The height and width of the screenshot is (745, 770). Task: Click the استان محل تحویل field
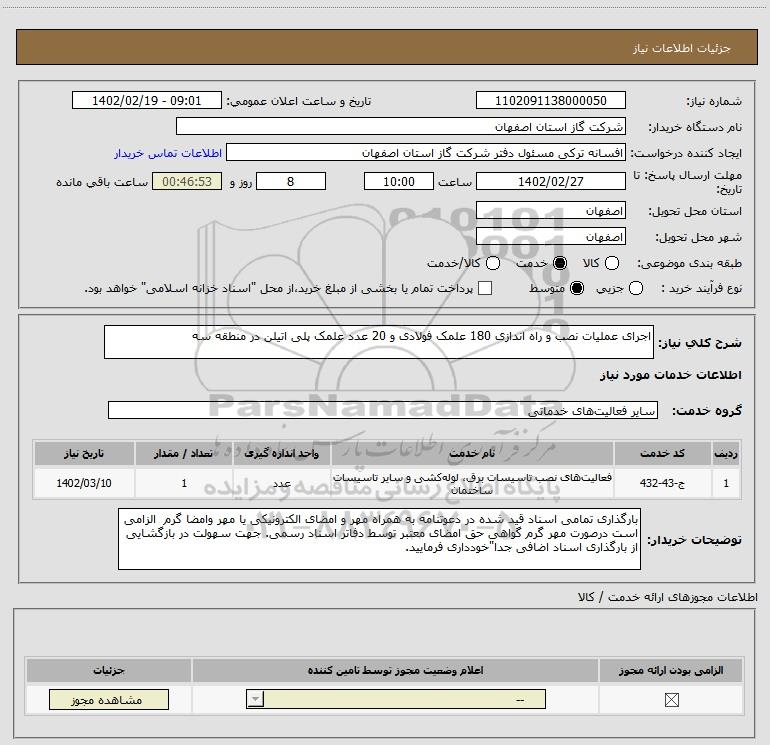pos(550,211)
